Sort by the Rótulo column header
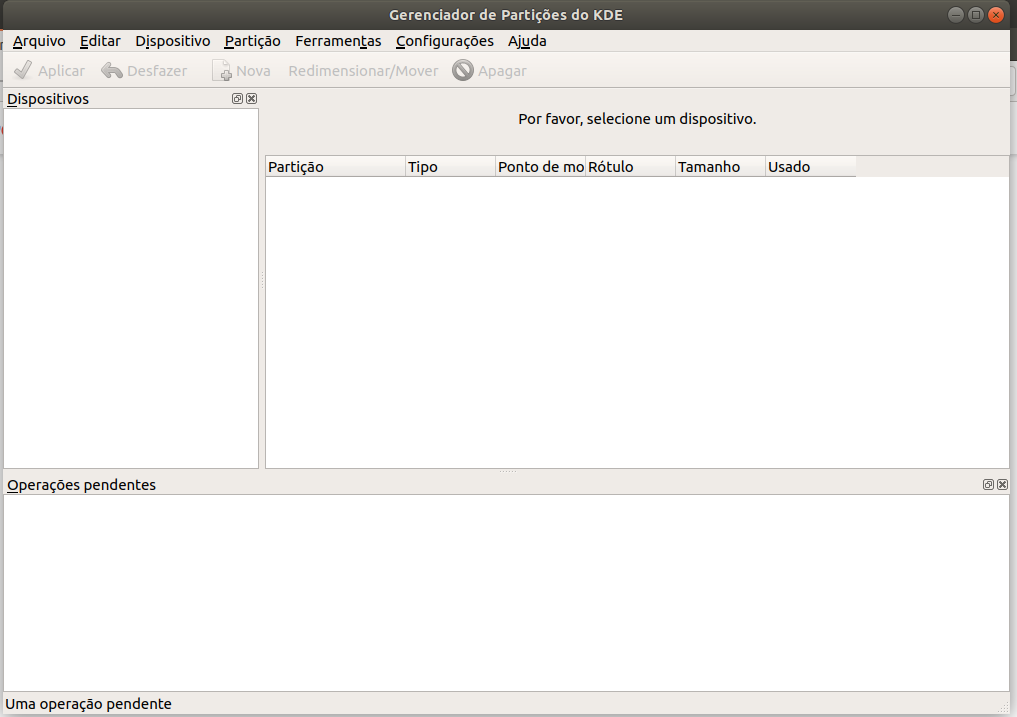Screen dimensions: 1017x717 630,167
